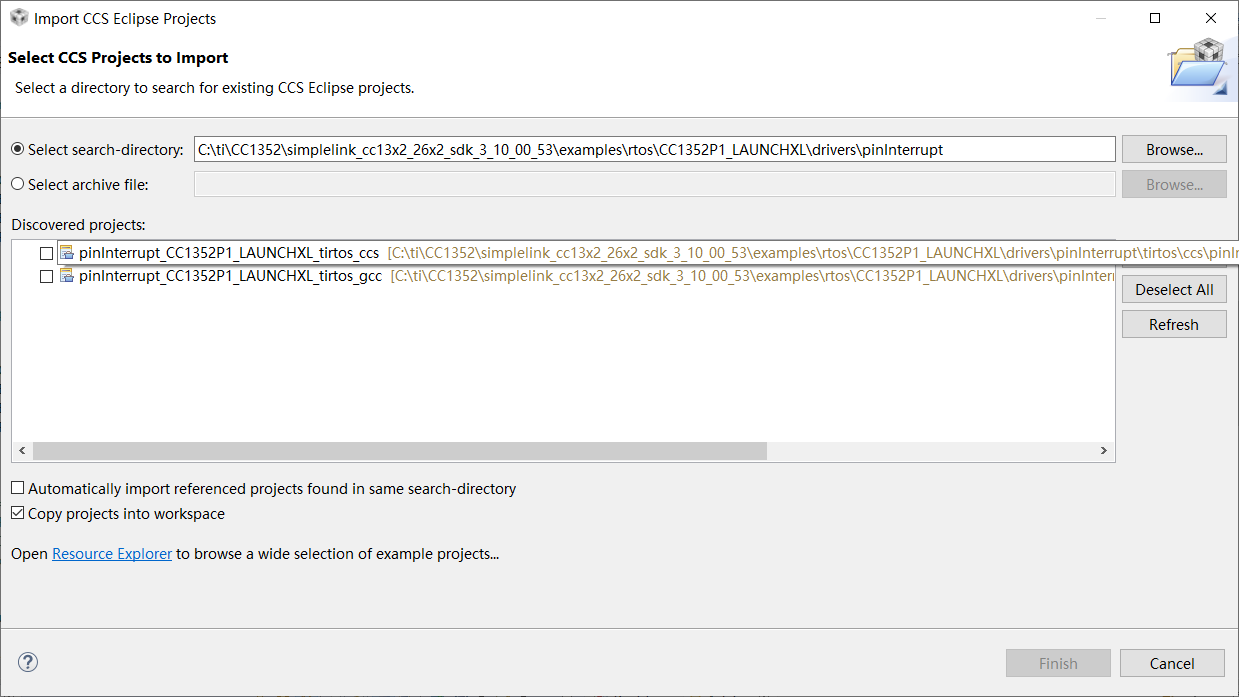Minimize the import dialog window
Image resolution: width=1239 pixels, height=697 pixels.
pyautogui.click(x=1099, y=18)
